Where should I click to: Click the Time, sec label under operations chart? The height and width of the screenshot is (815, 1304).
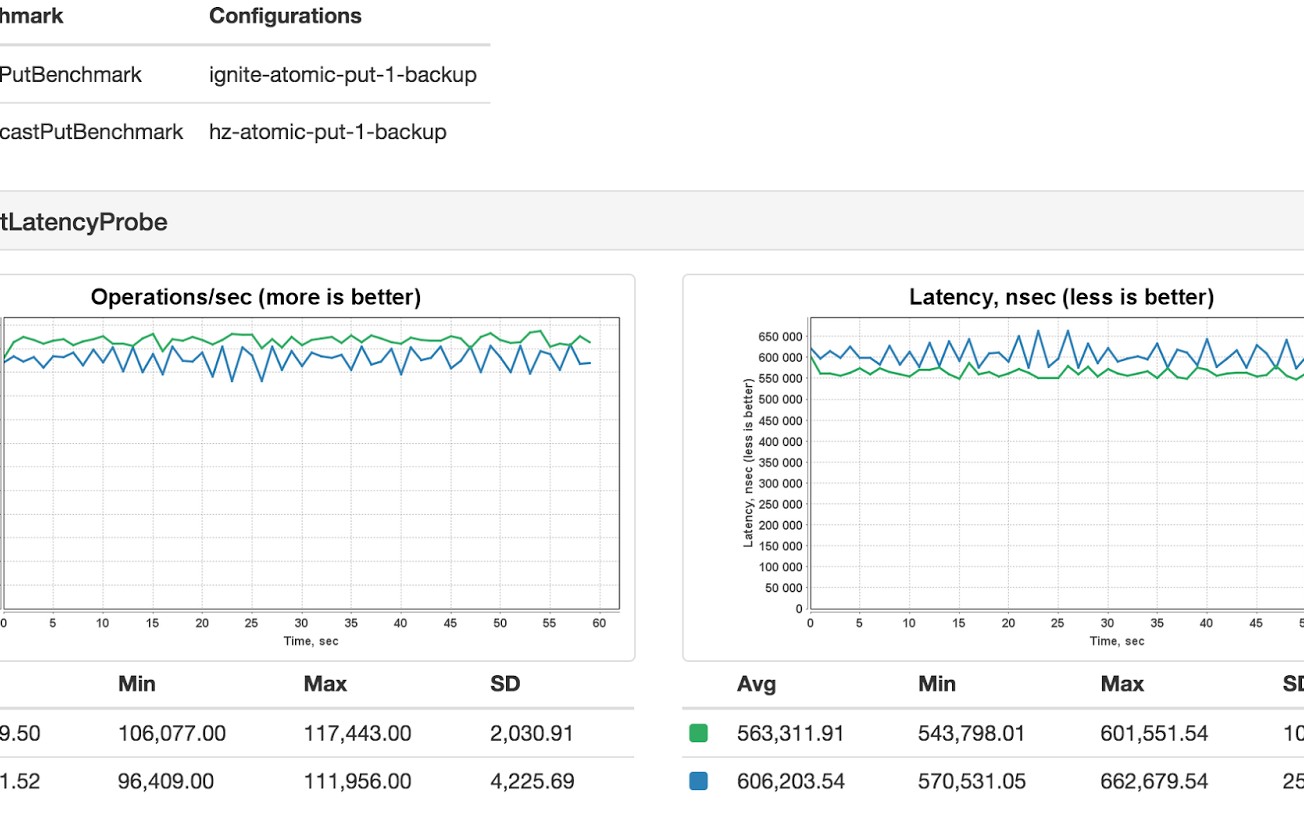click(310, 641)
